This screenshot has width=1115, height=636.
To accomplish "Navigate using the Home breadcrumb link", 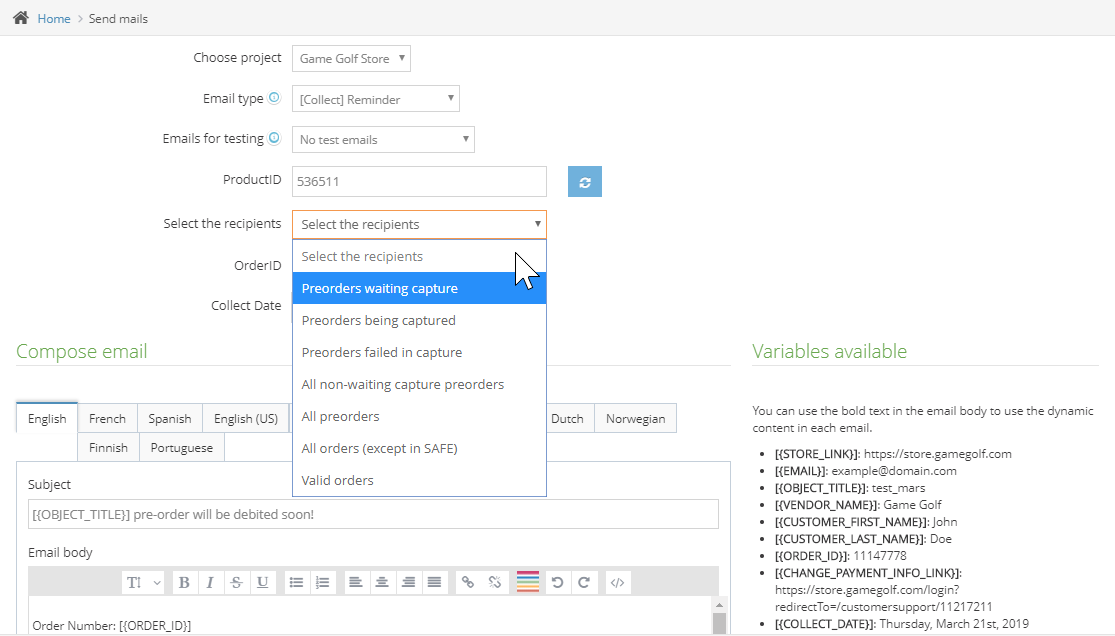I will 54,18.
